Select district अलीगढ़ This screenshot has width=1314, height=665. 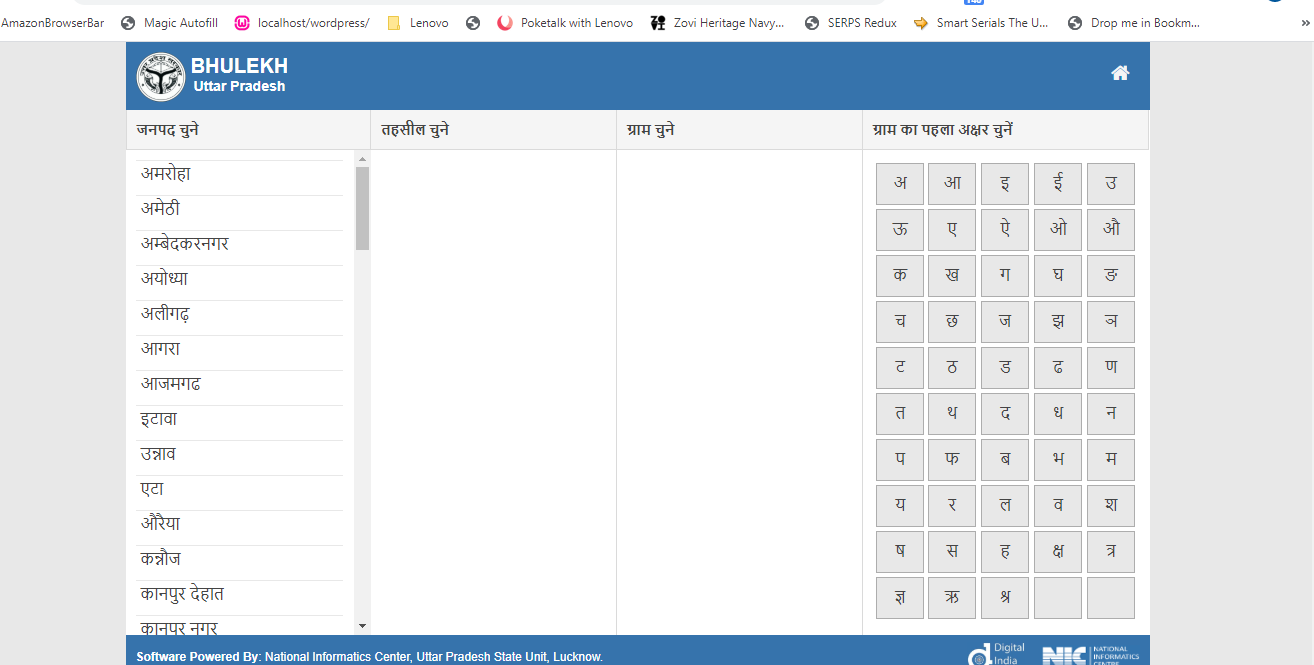click(x=240, y=314)
